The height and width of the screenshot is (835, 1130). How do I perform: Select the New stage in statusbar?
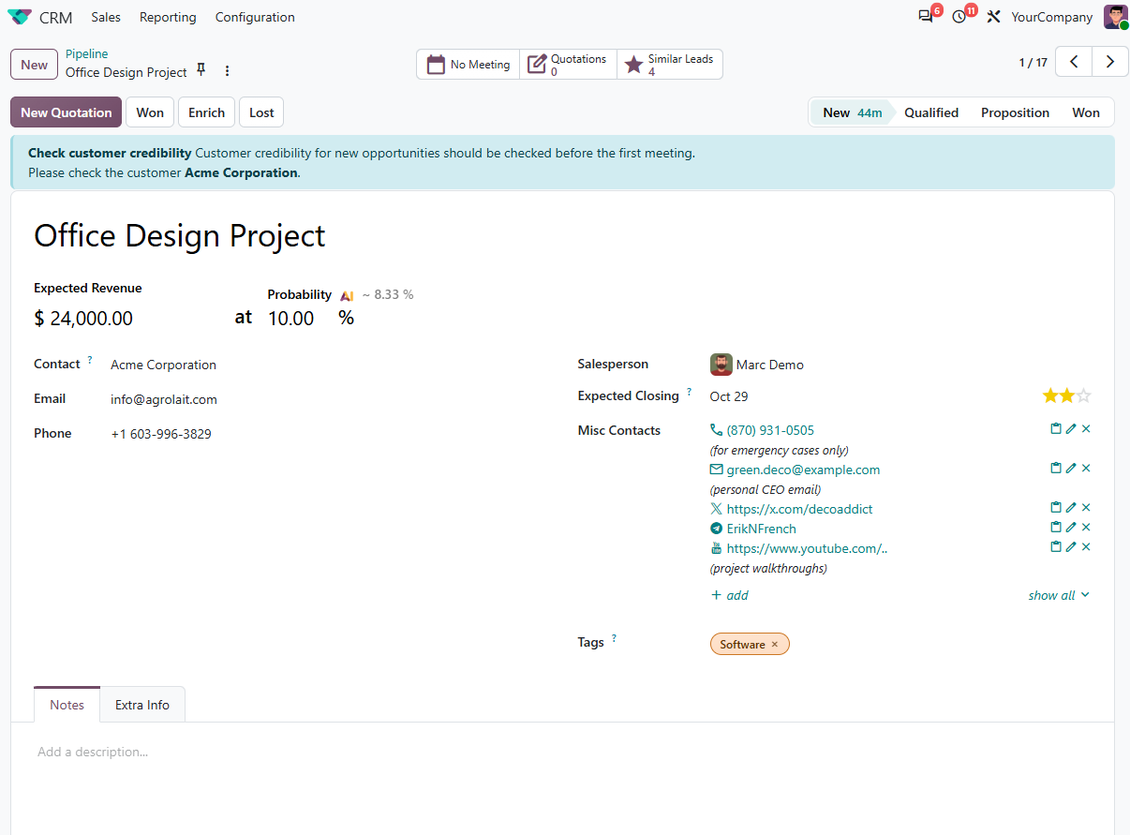852,112
